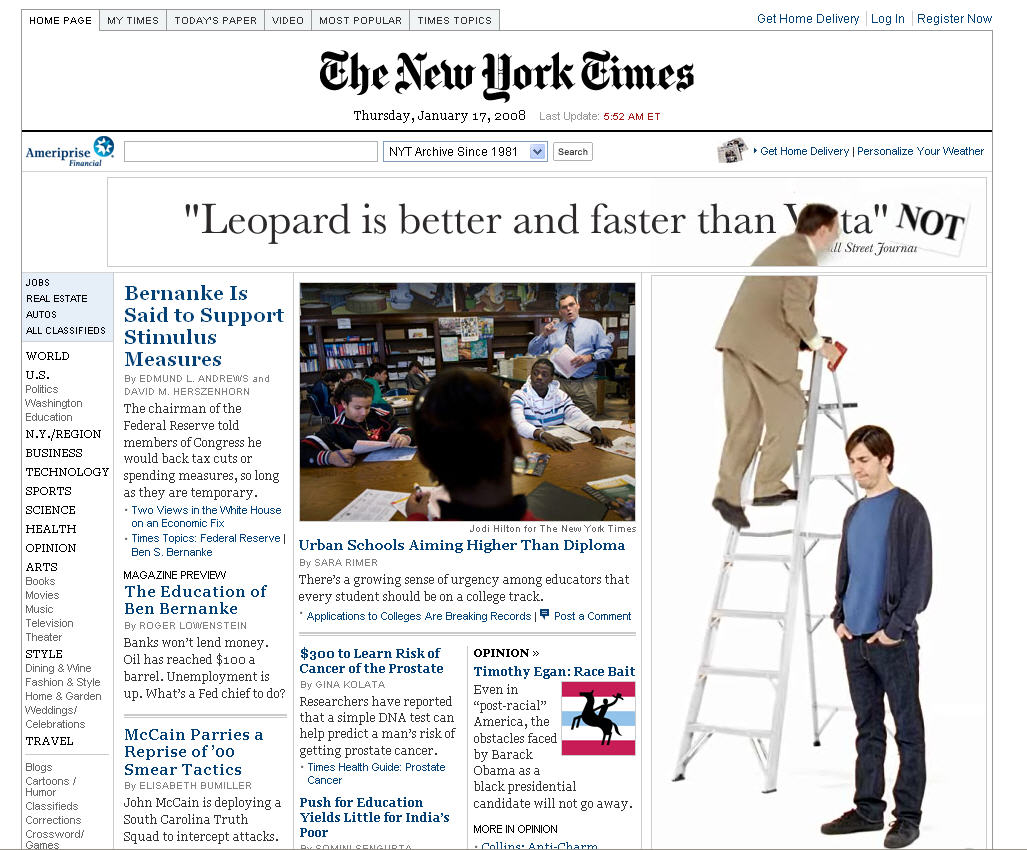The width and height of the screenshot is (1027, 850).
Task: Click the Mac guy ladder advertisement
Action: 819,562
